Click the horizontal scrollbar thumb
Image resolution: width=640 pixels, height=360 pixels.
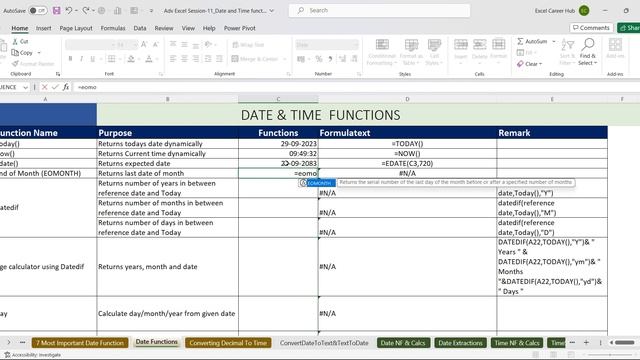click(x=624, y=342)
